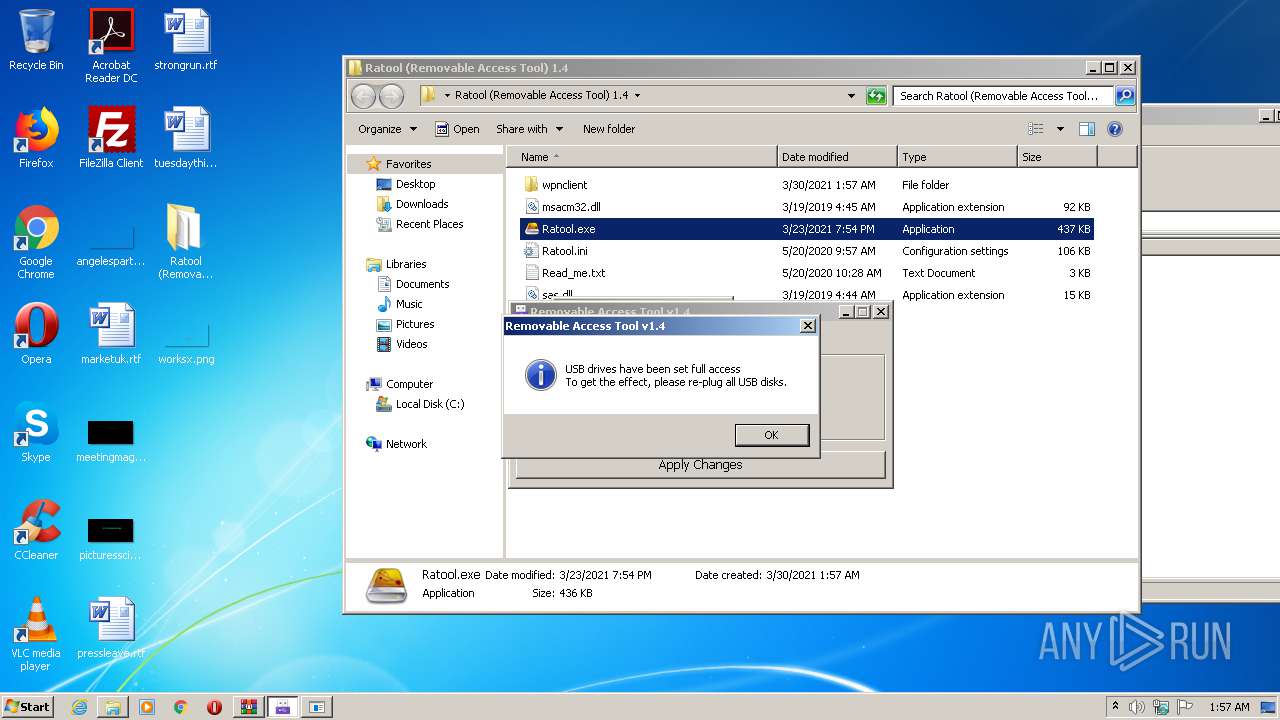Sort by the Size column header
The width and height of the screenshot is (1280, 720).
pyautogui.click(x=1057, y=157)
